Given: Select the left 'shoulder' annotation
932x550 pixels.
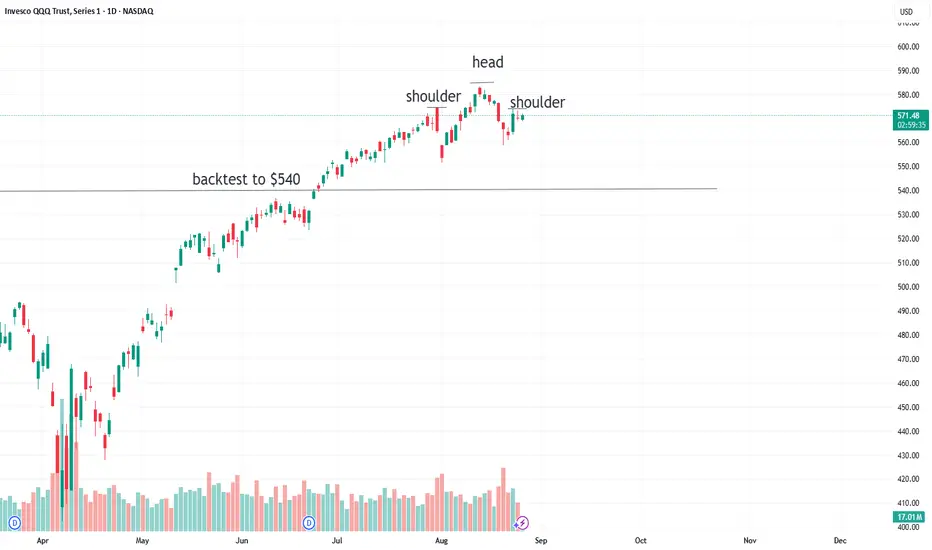Looking at the screenshot, I should (433, 96).
